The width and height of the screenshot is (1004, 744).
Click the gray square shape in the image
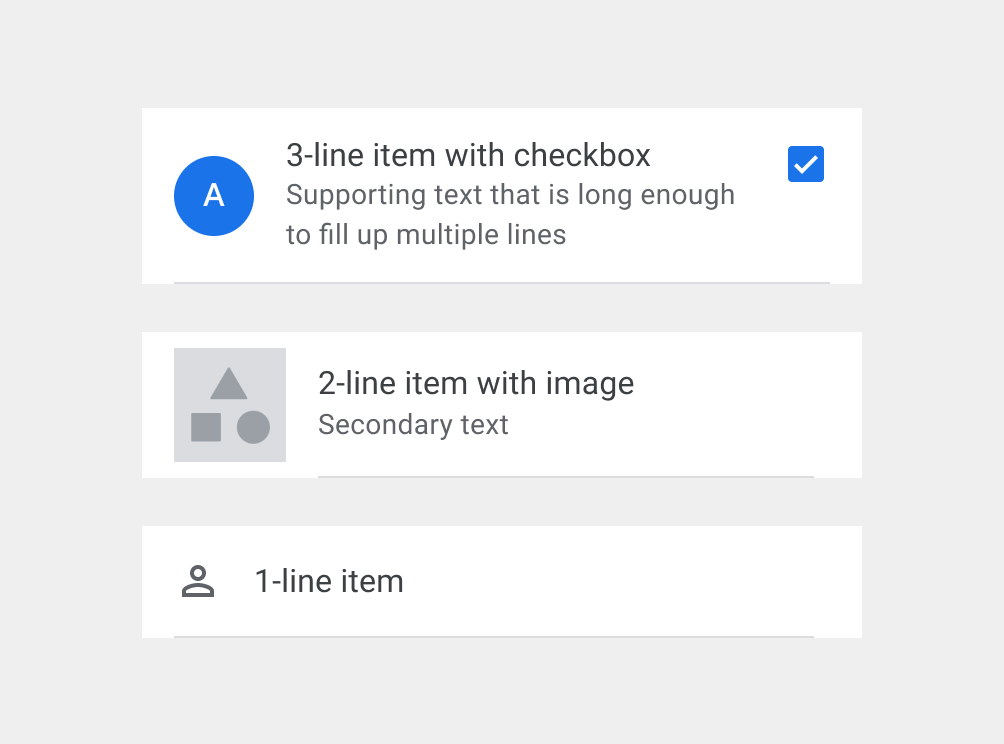point(206,427)
